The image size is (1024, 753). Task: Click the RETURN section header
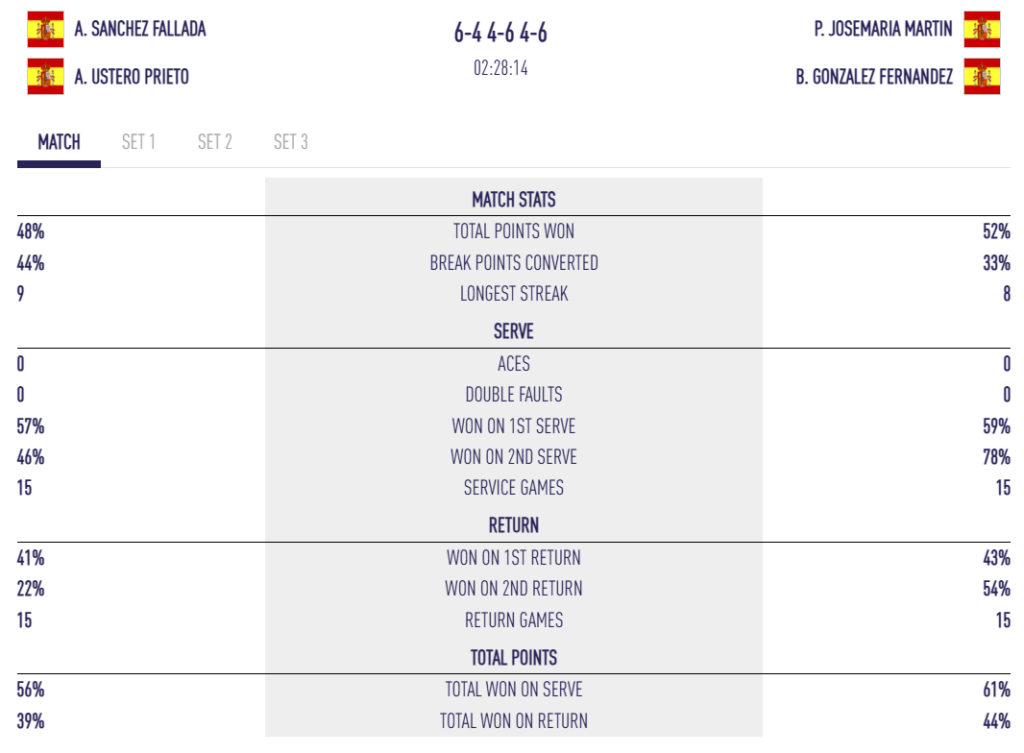coord(514,525)
